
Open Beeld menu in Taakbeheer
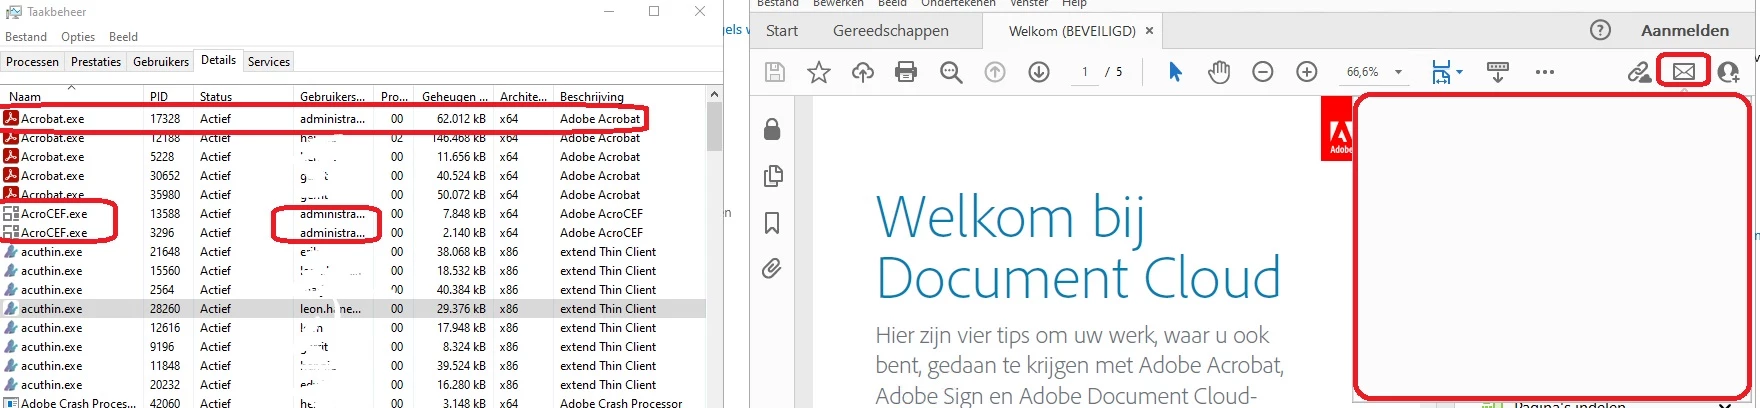pos(124,37)
